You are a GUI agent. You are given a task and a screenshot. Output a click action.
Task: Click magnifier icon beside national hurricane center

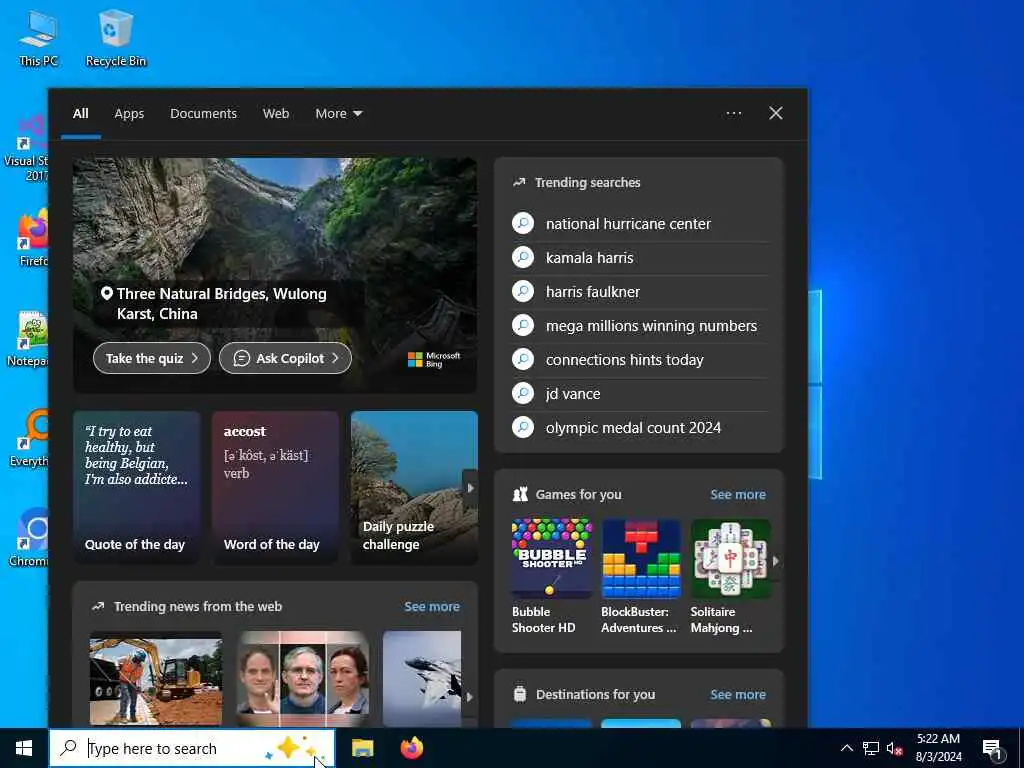point(523,223)
